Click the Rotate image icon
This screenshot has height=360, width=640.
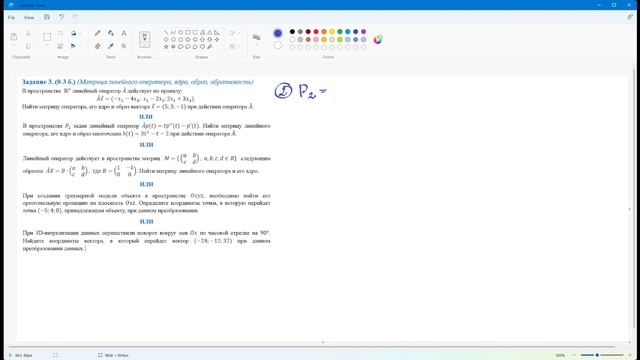pyautogui.click(x=73, y=33)
